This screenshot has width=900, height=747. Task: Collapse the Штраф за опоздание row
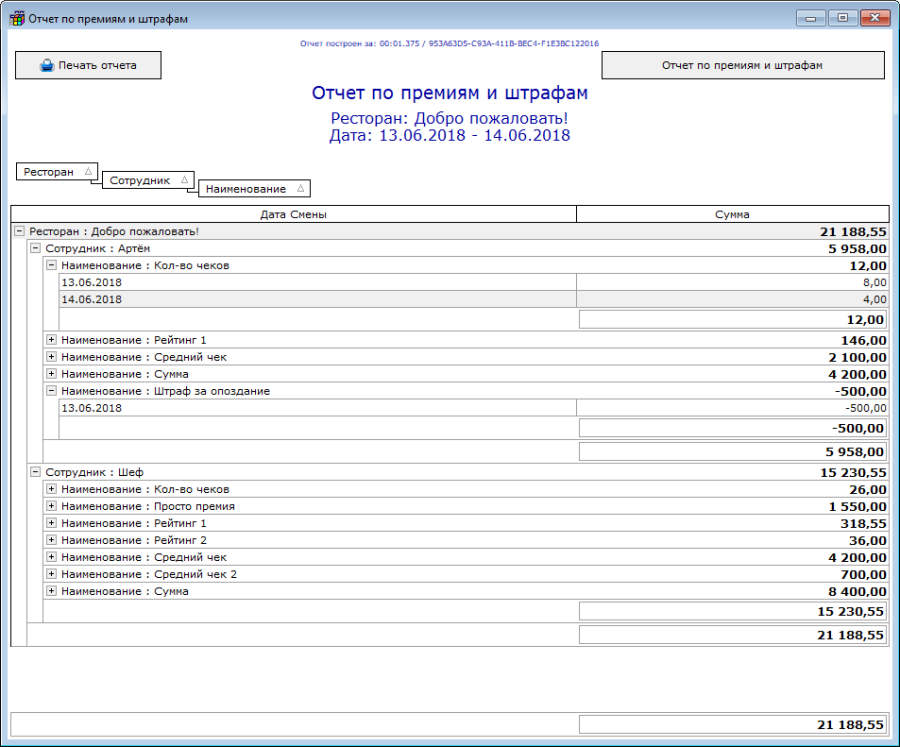pyautogui.click(x=51, y=392)
